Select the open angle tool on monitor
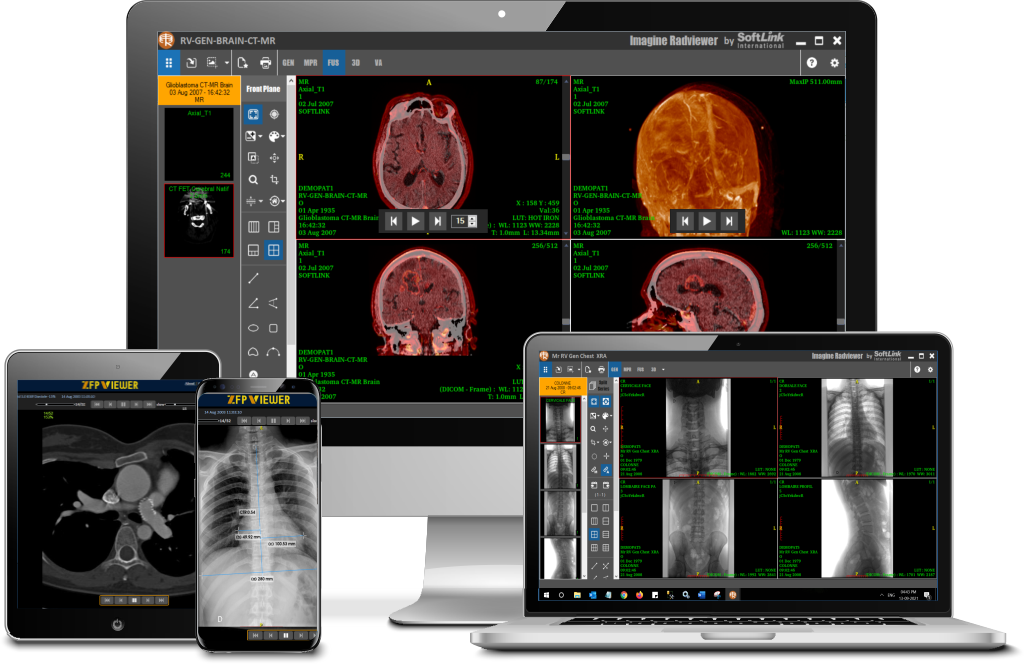Viewport: 1024px width, 664px height. [274, 303]
